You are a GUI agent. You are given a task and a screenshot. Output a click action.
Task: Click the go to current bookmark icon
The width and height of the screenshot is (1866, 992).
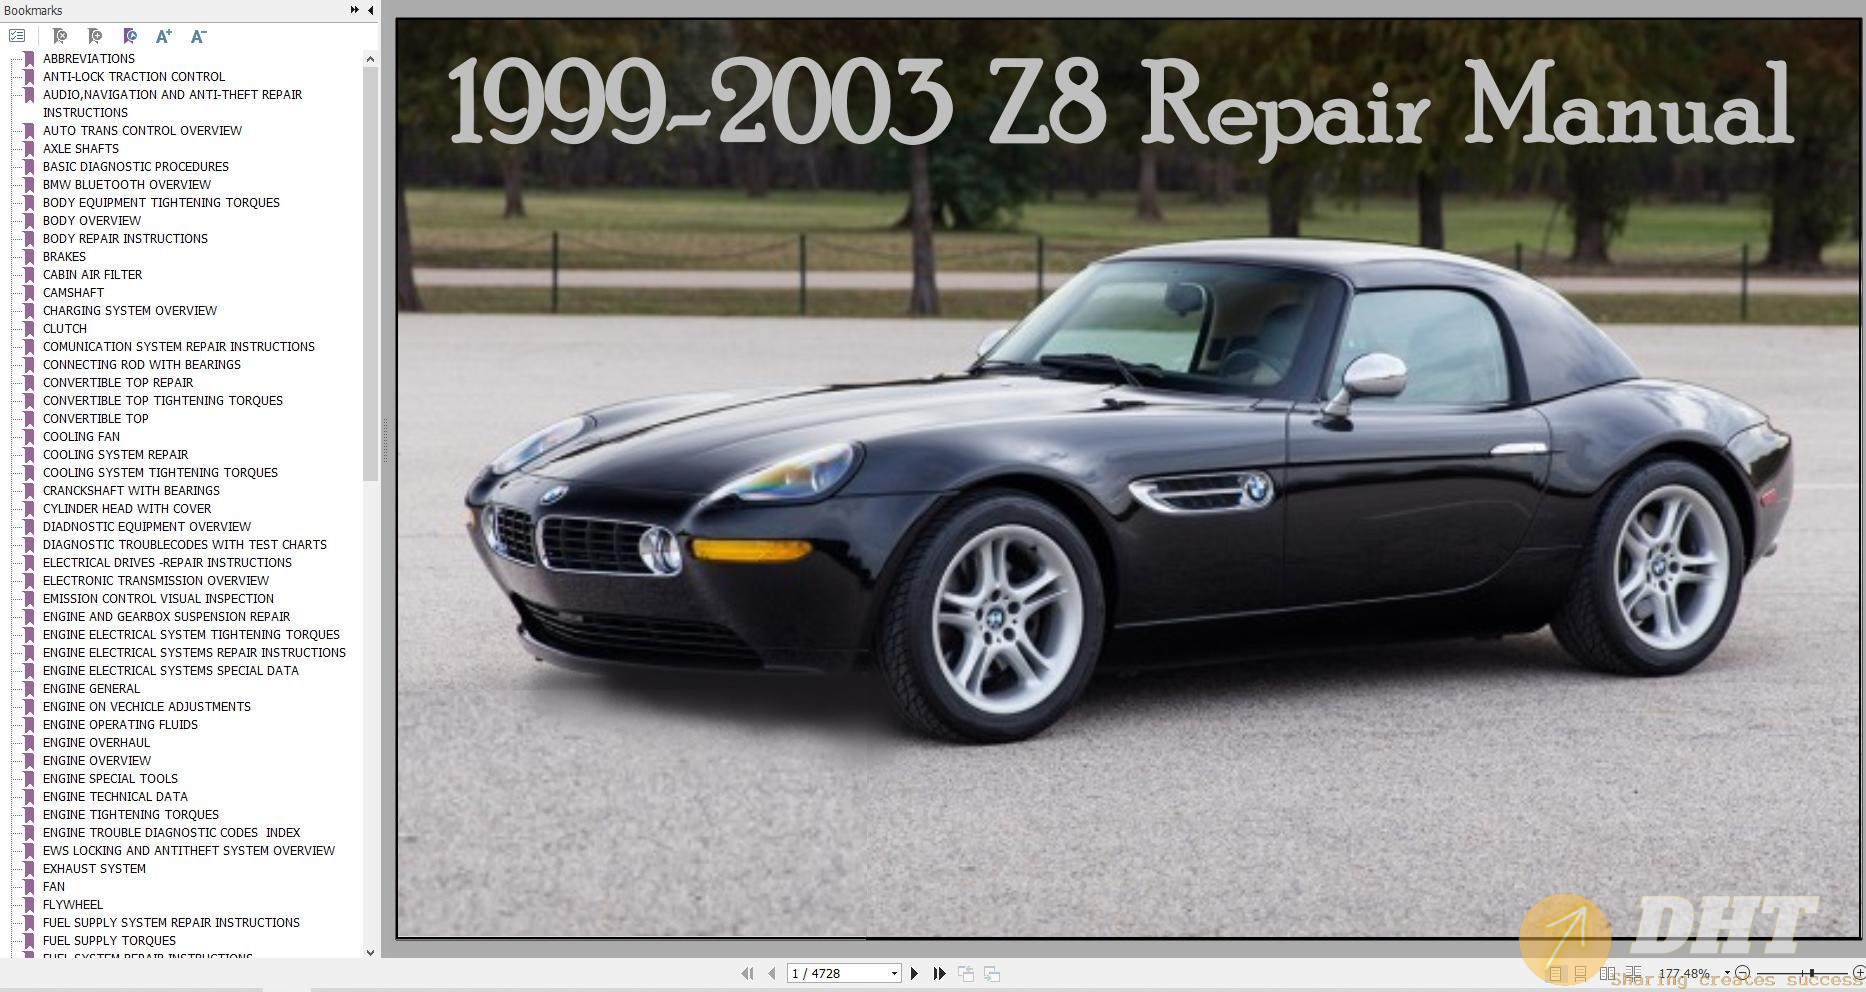tap(130, 36)
